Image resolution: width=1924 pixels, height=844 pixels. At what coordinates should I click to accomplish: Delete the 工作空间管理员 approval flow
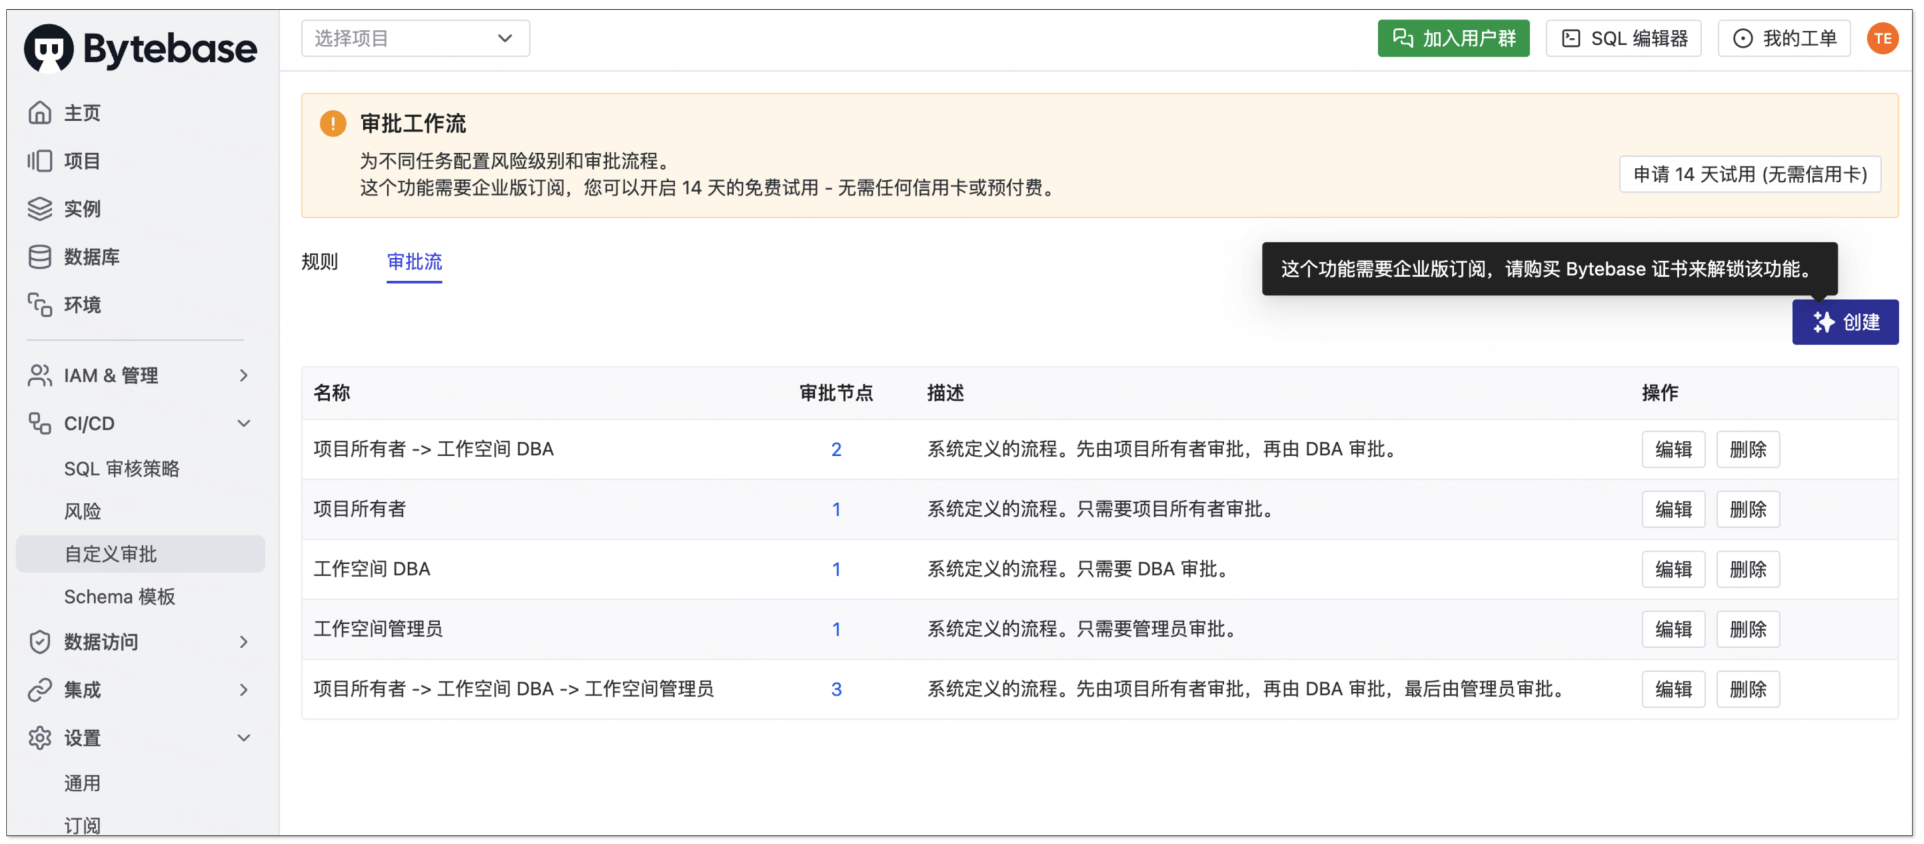[x=1747, y=629]
